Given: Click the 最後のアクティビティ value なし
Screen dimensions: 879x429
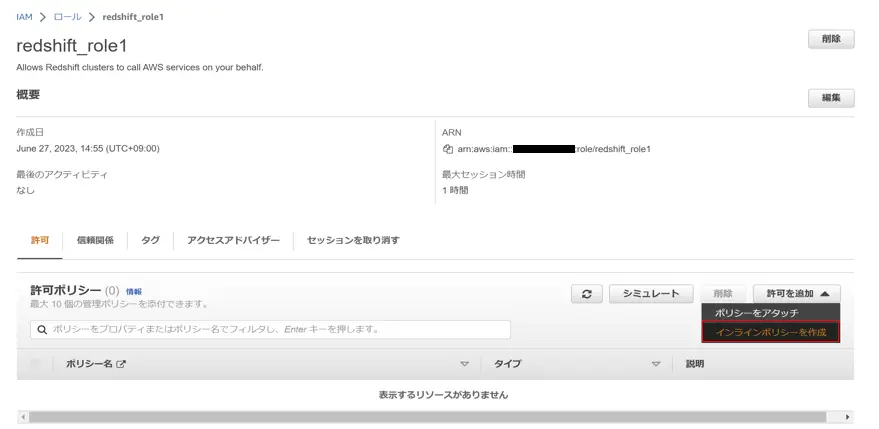Looking at the screenshot, I should point(25,190).
